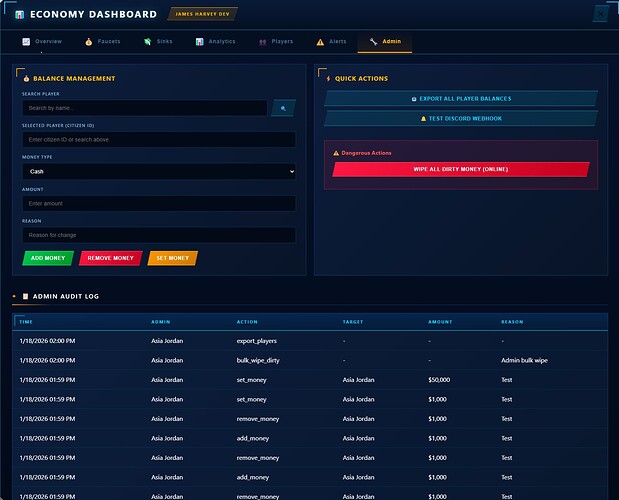The image size is (619, 500).
Task: Click the Enter amount input field
Action: (x=159, y=204)
